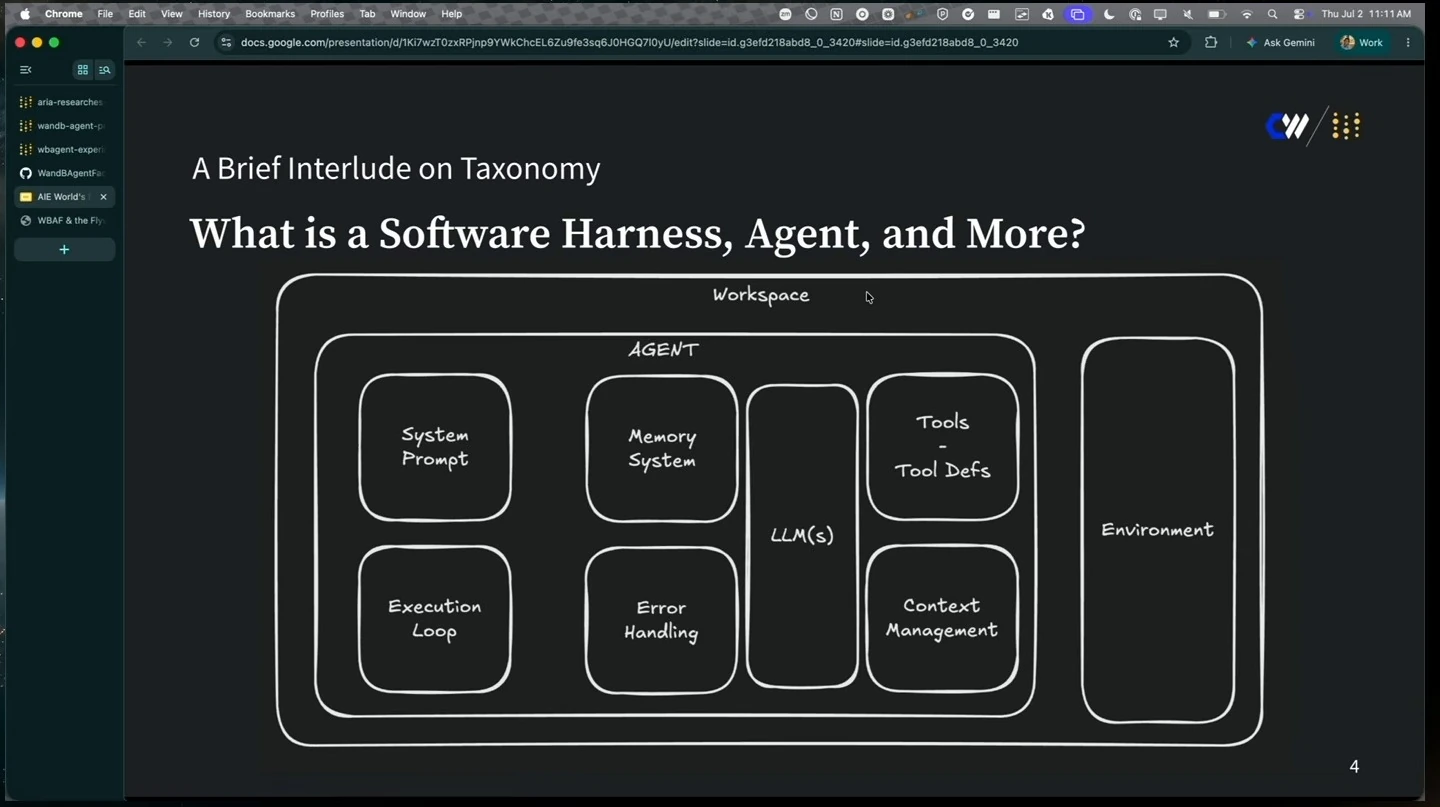
Task: Focus the docs.google.com address bar
Action: pos(629,43)
